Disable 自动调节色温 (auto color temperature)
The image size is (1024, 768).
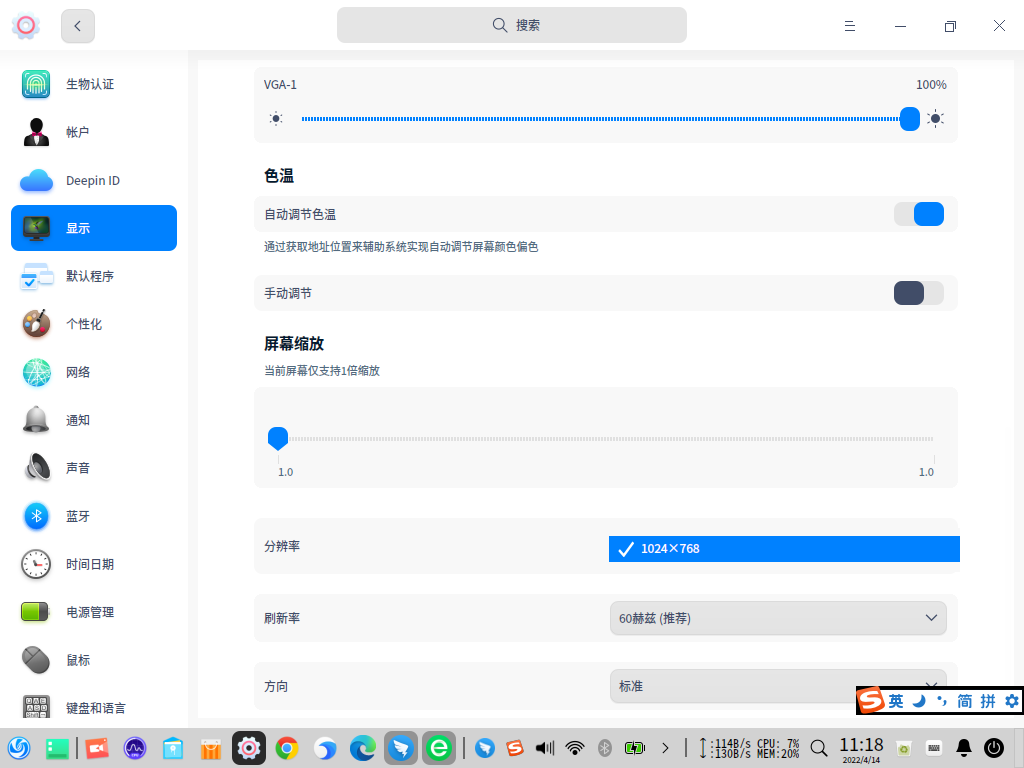(x=918, y=214)
